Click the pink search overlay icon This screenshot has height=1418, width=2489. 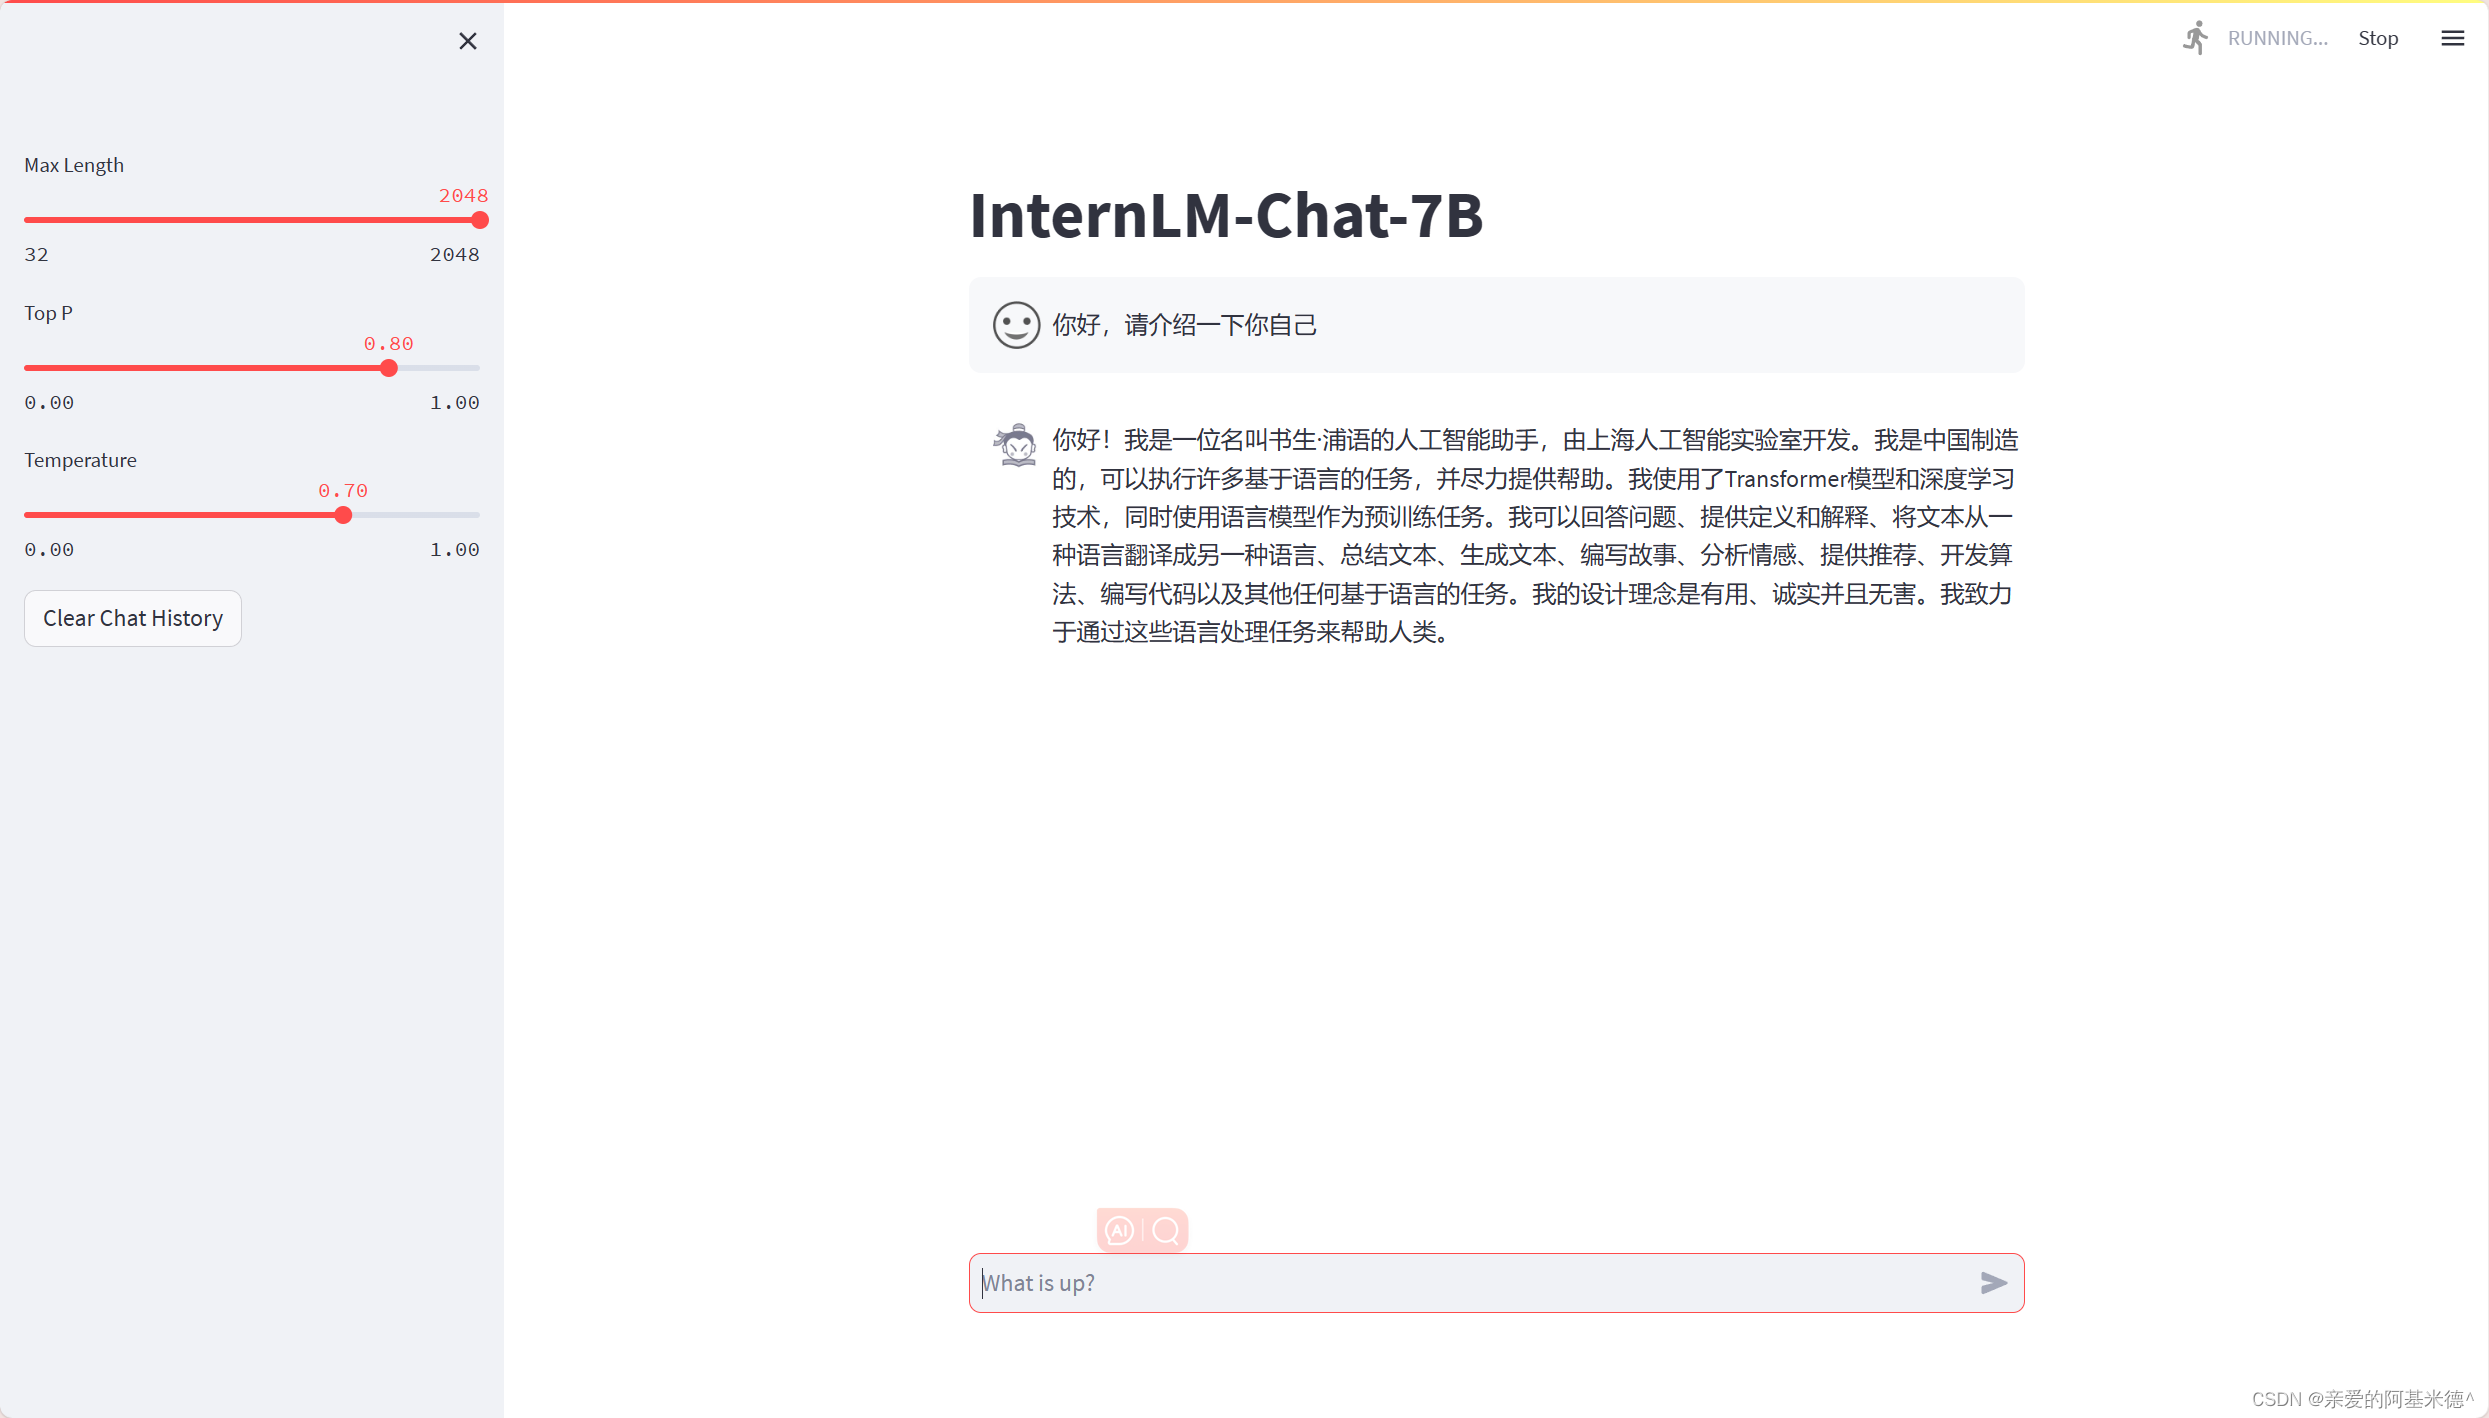coord(1166,1230)
